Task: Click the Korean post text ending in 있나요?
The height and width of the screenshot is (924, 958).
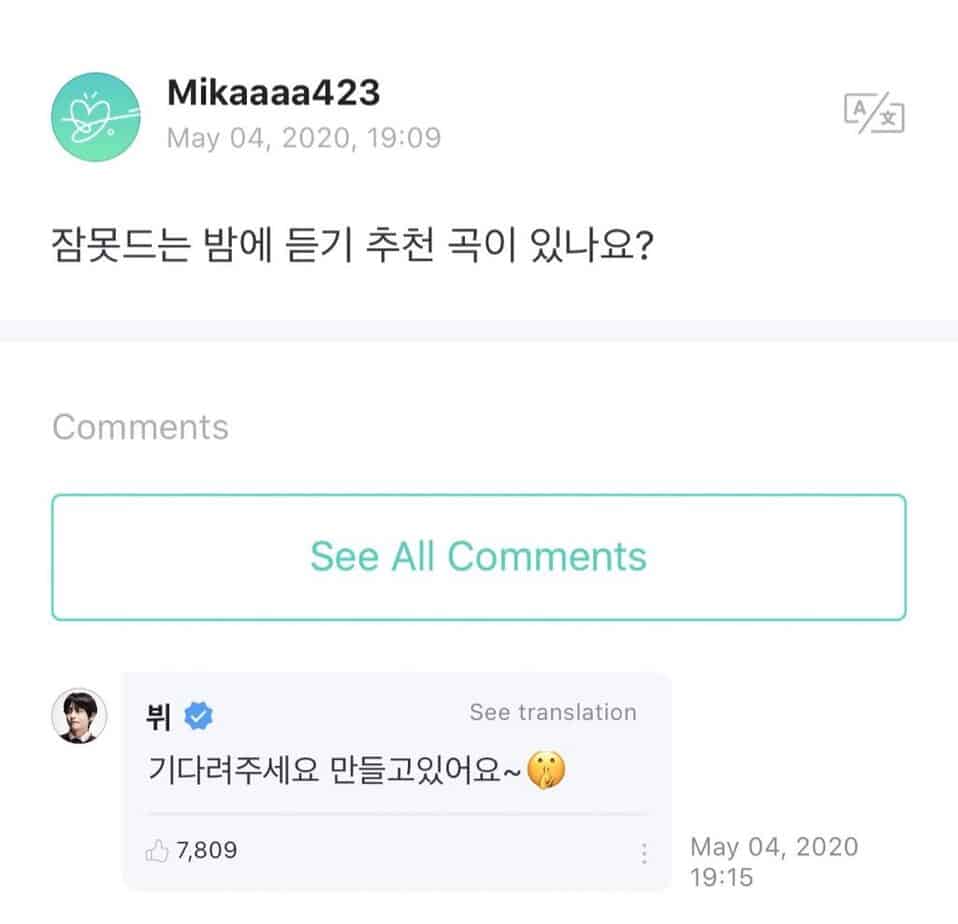Action: coord(353,244)
